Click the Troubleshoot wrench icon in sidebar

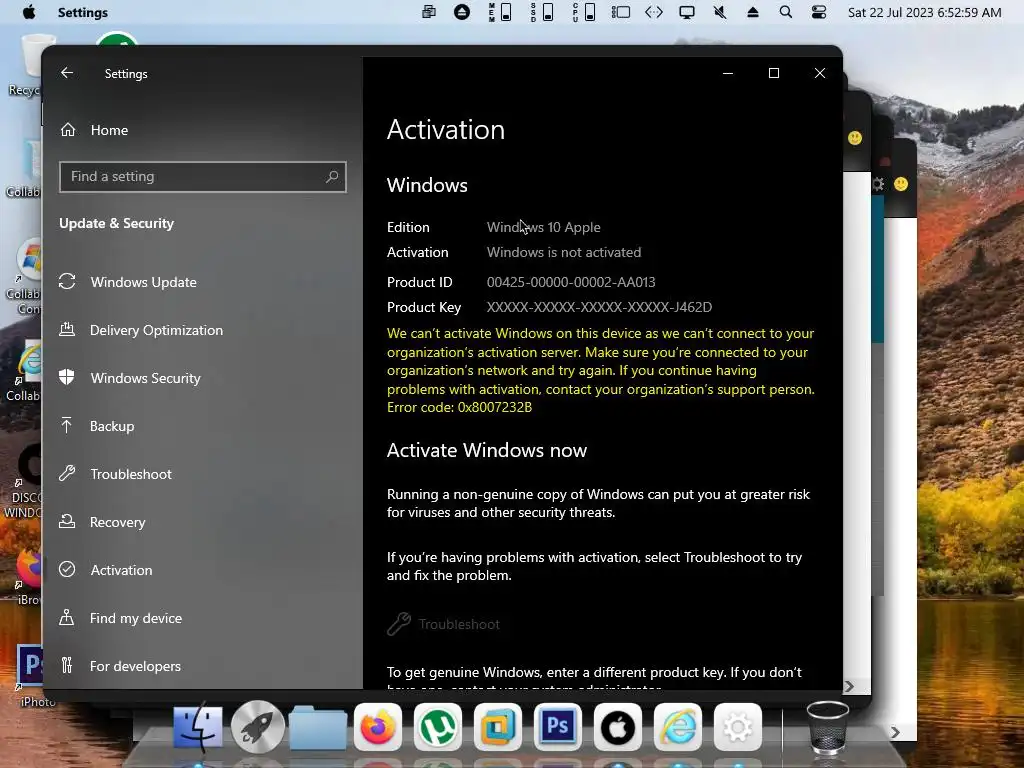click(67, 473)
